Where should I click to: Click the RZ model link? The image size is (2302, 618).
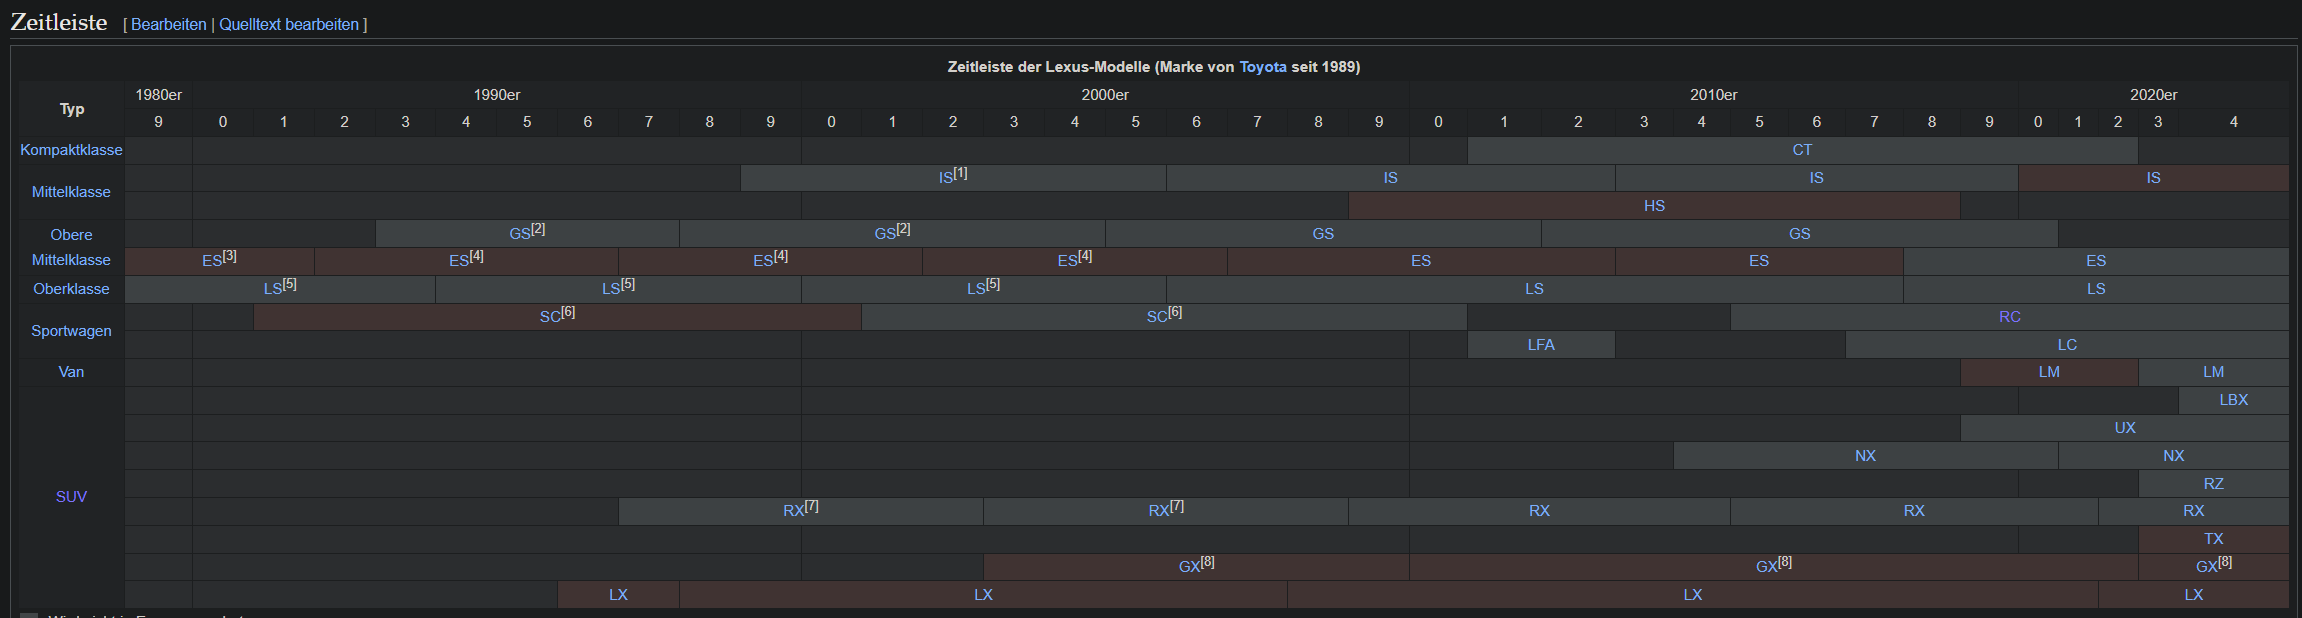[2213, 484]
